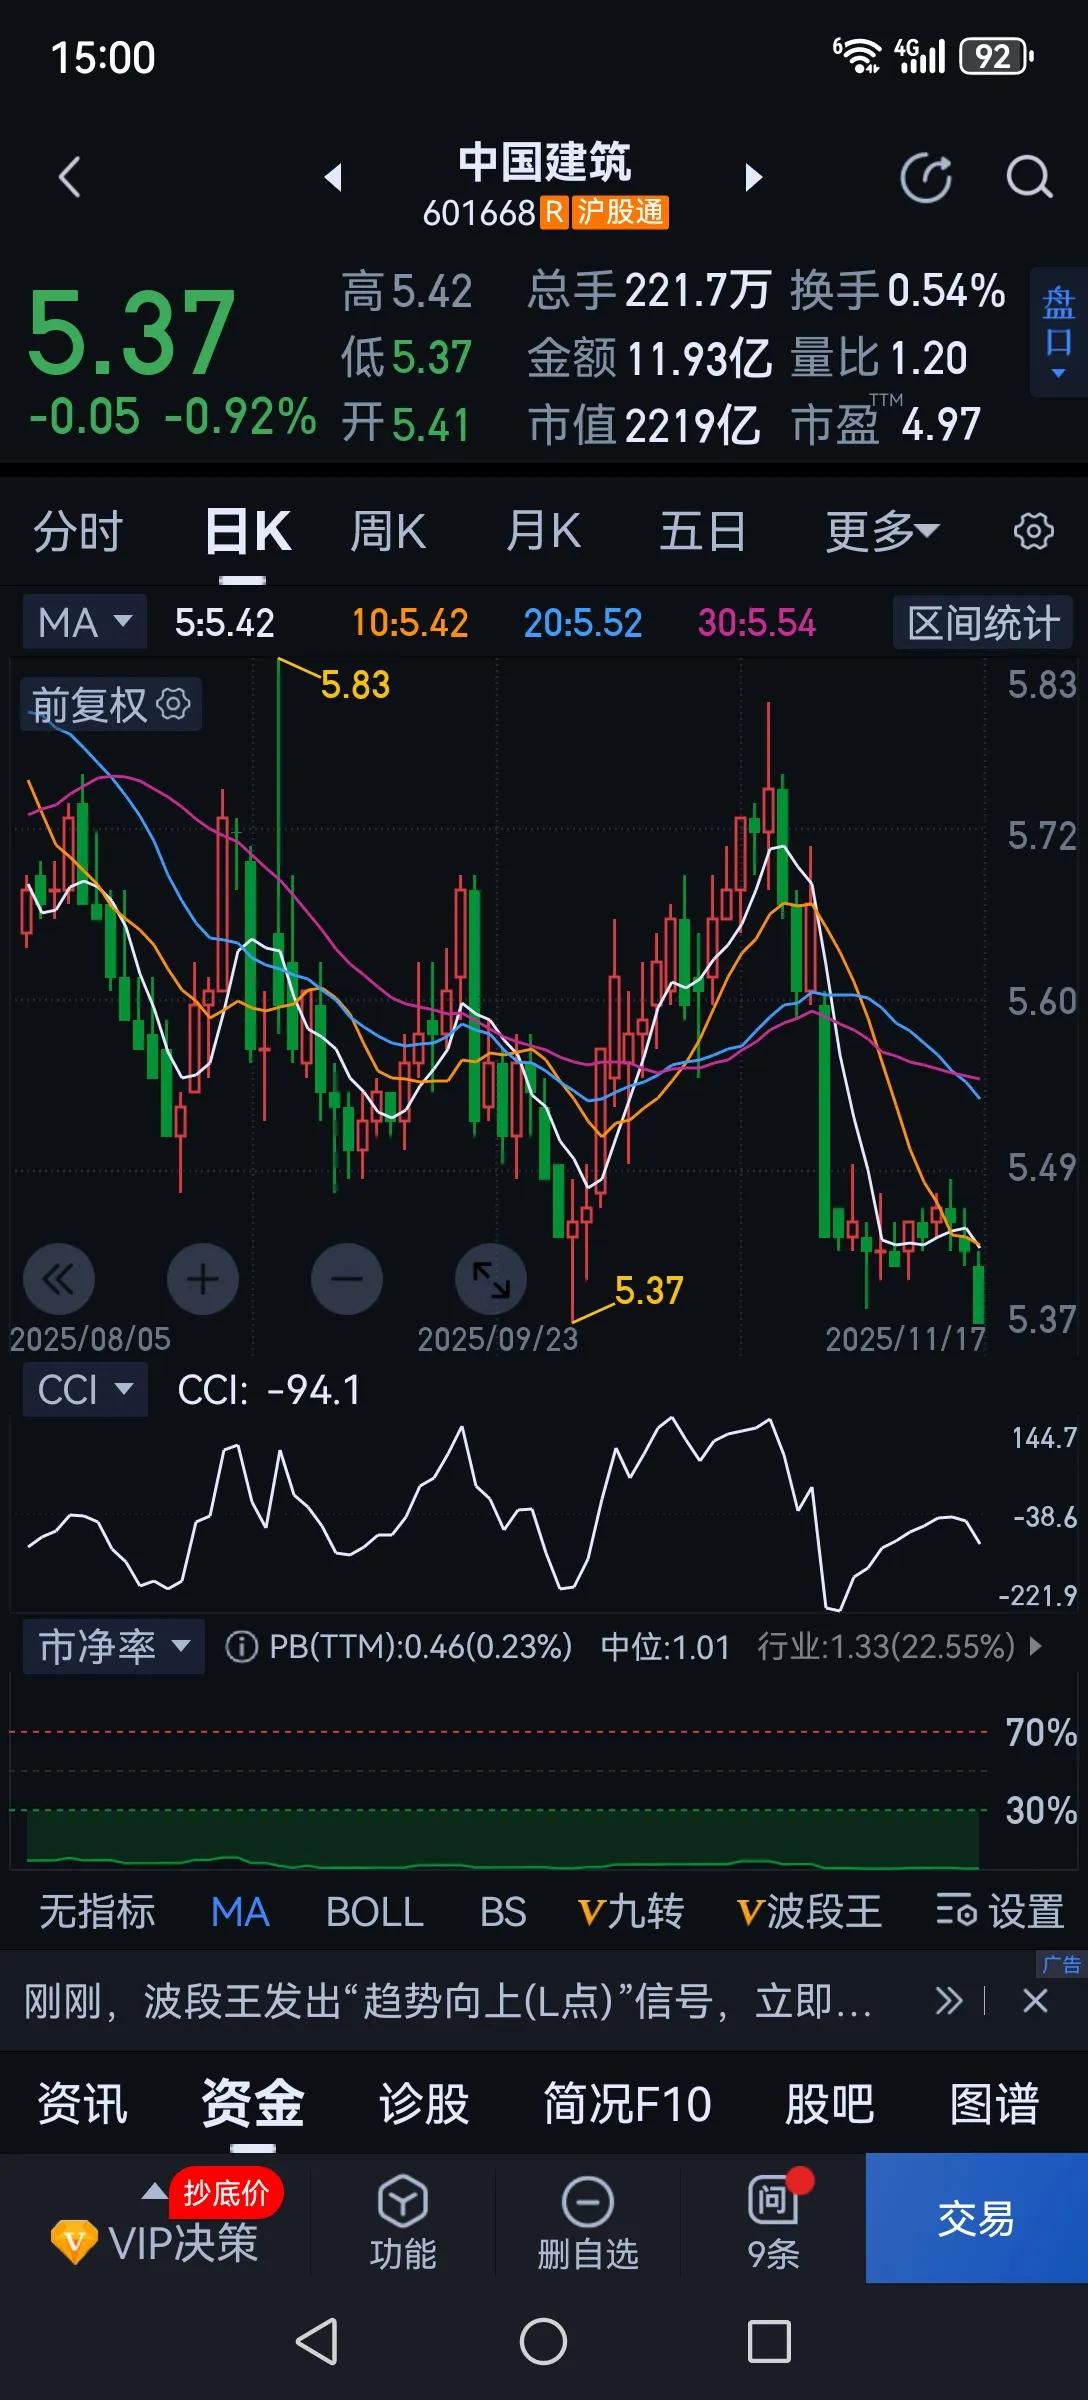
Task: Tap Android home navigation button
Action: pos(543,2342)
